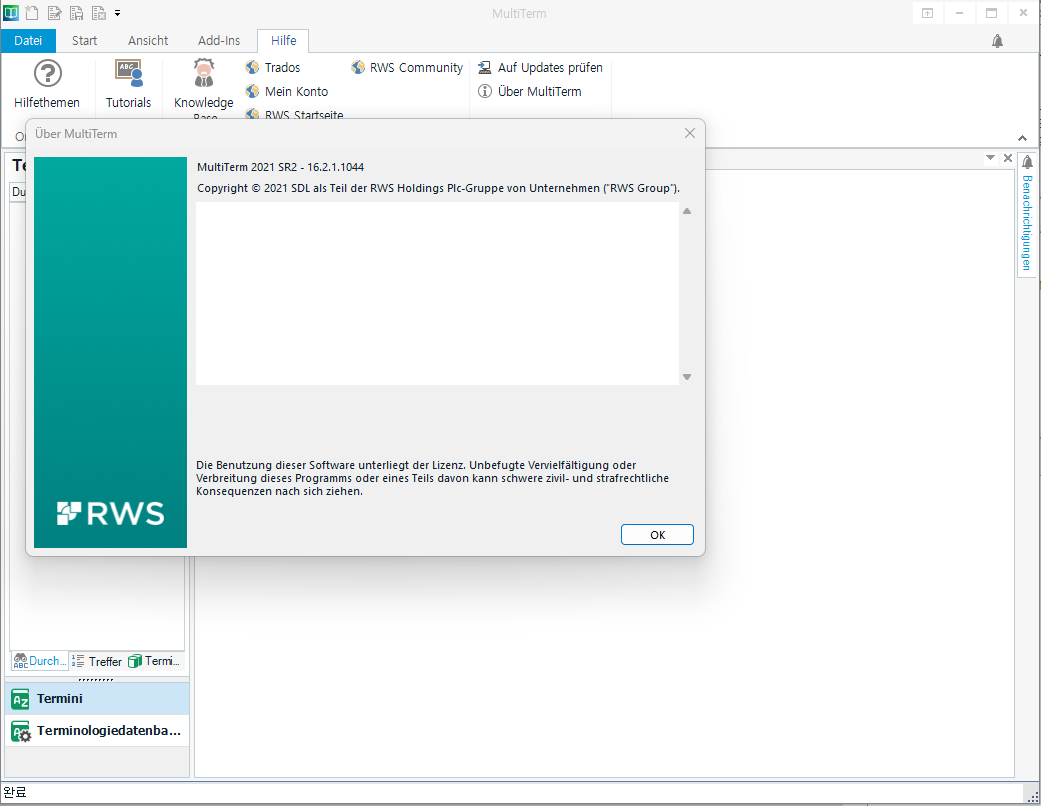Click the scroll-down arrow in the license text
Image resolution: width=1041 pixels, height=806 pixels.
coord(687,376)
